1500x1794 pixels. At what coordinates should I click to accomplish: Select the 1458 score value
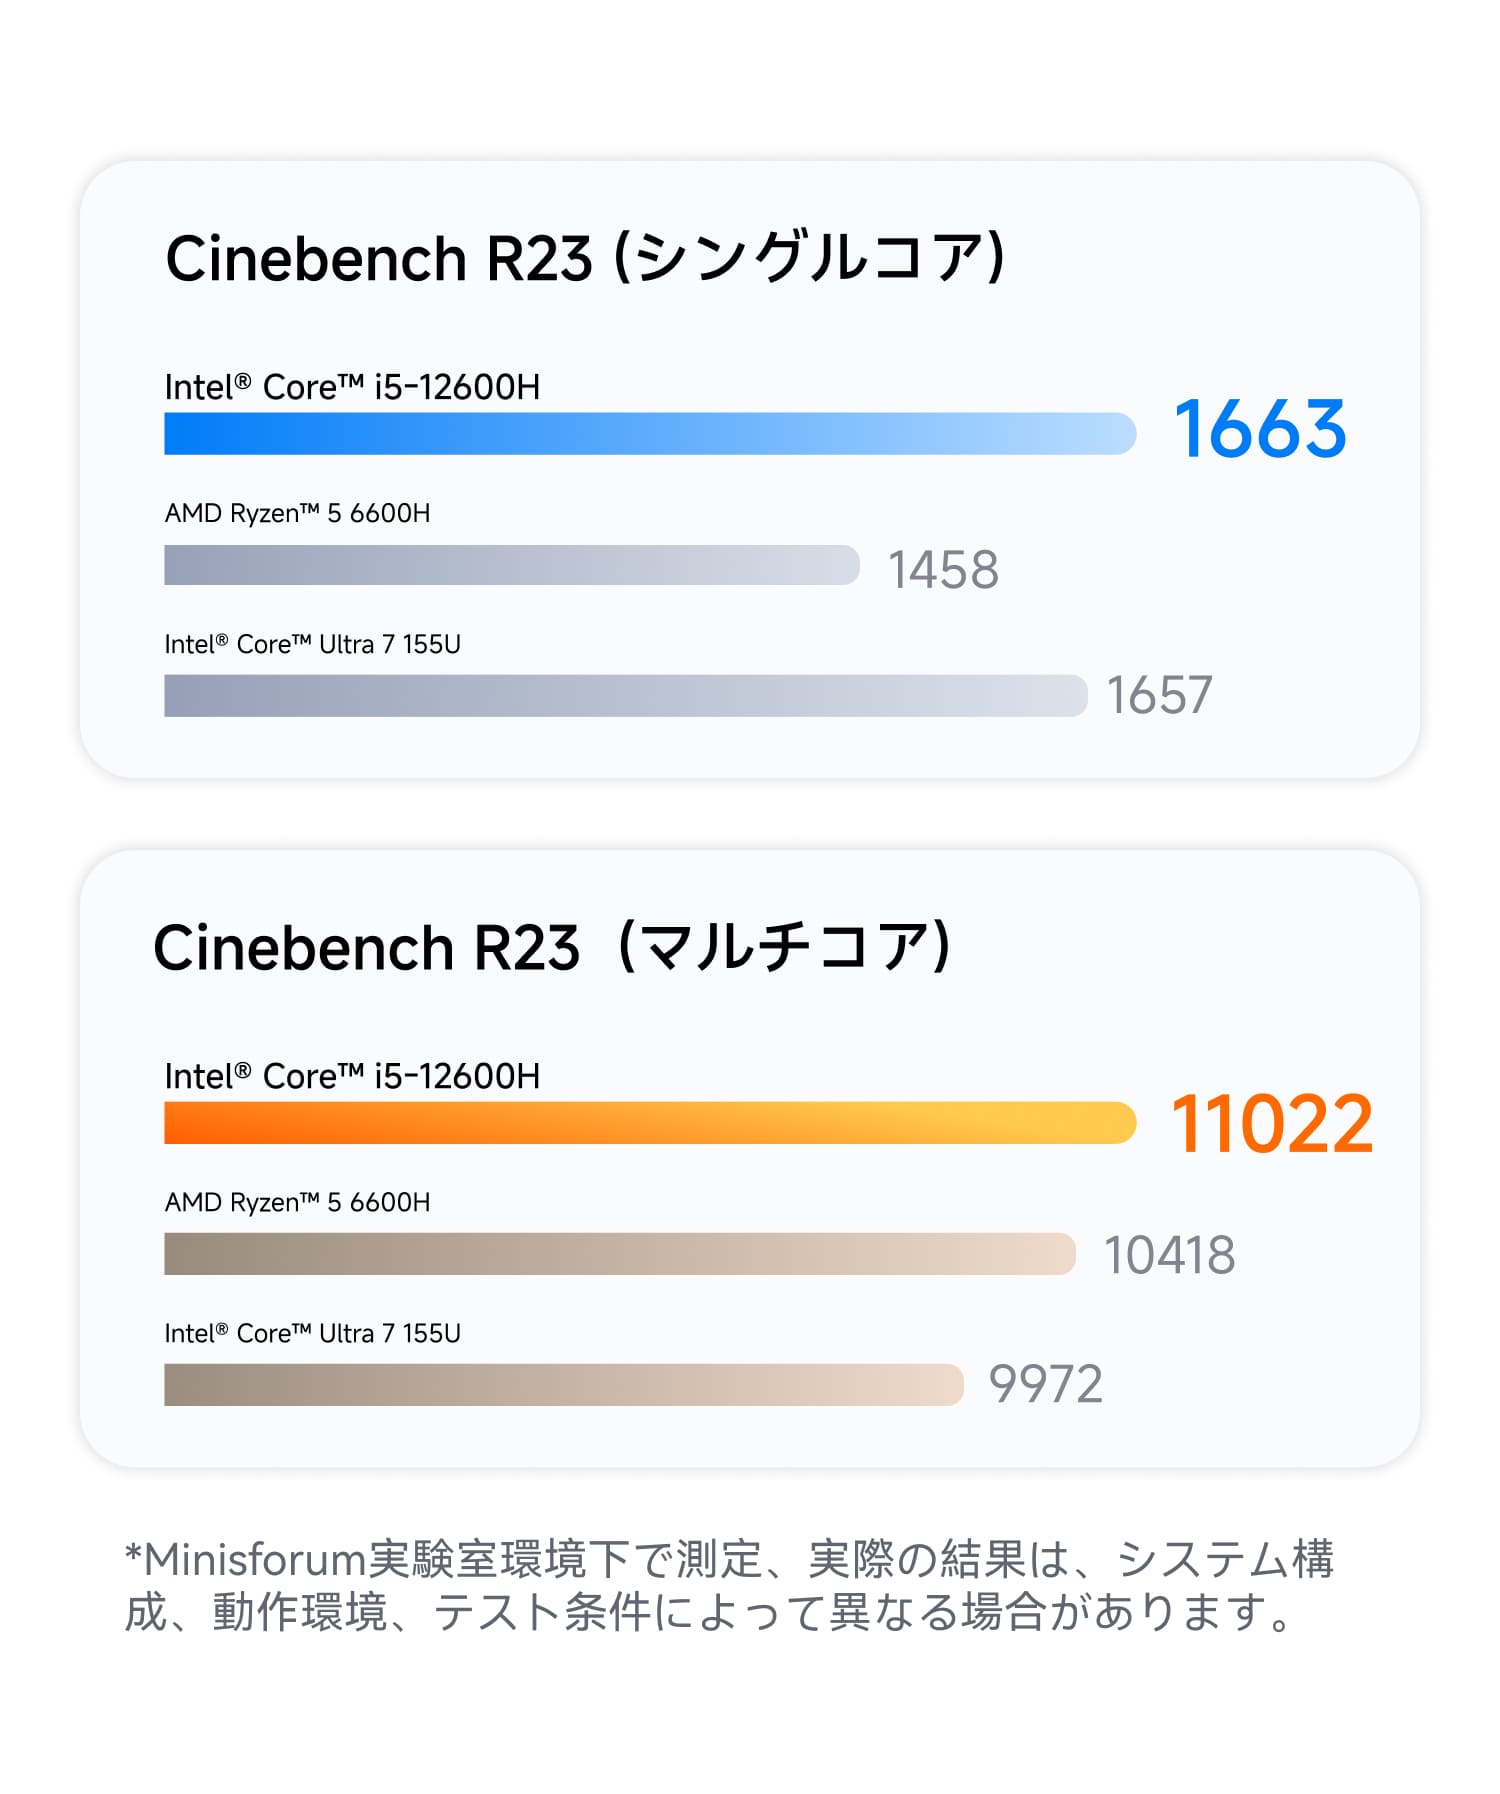[943, 570]
